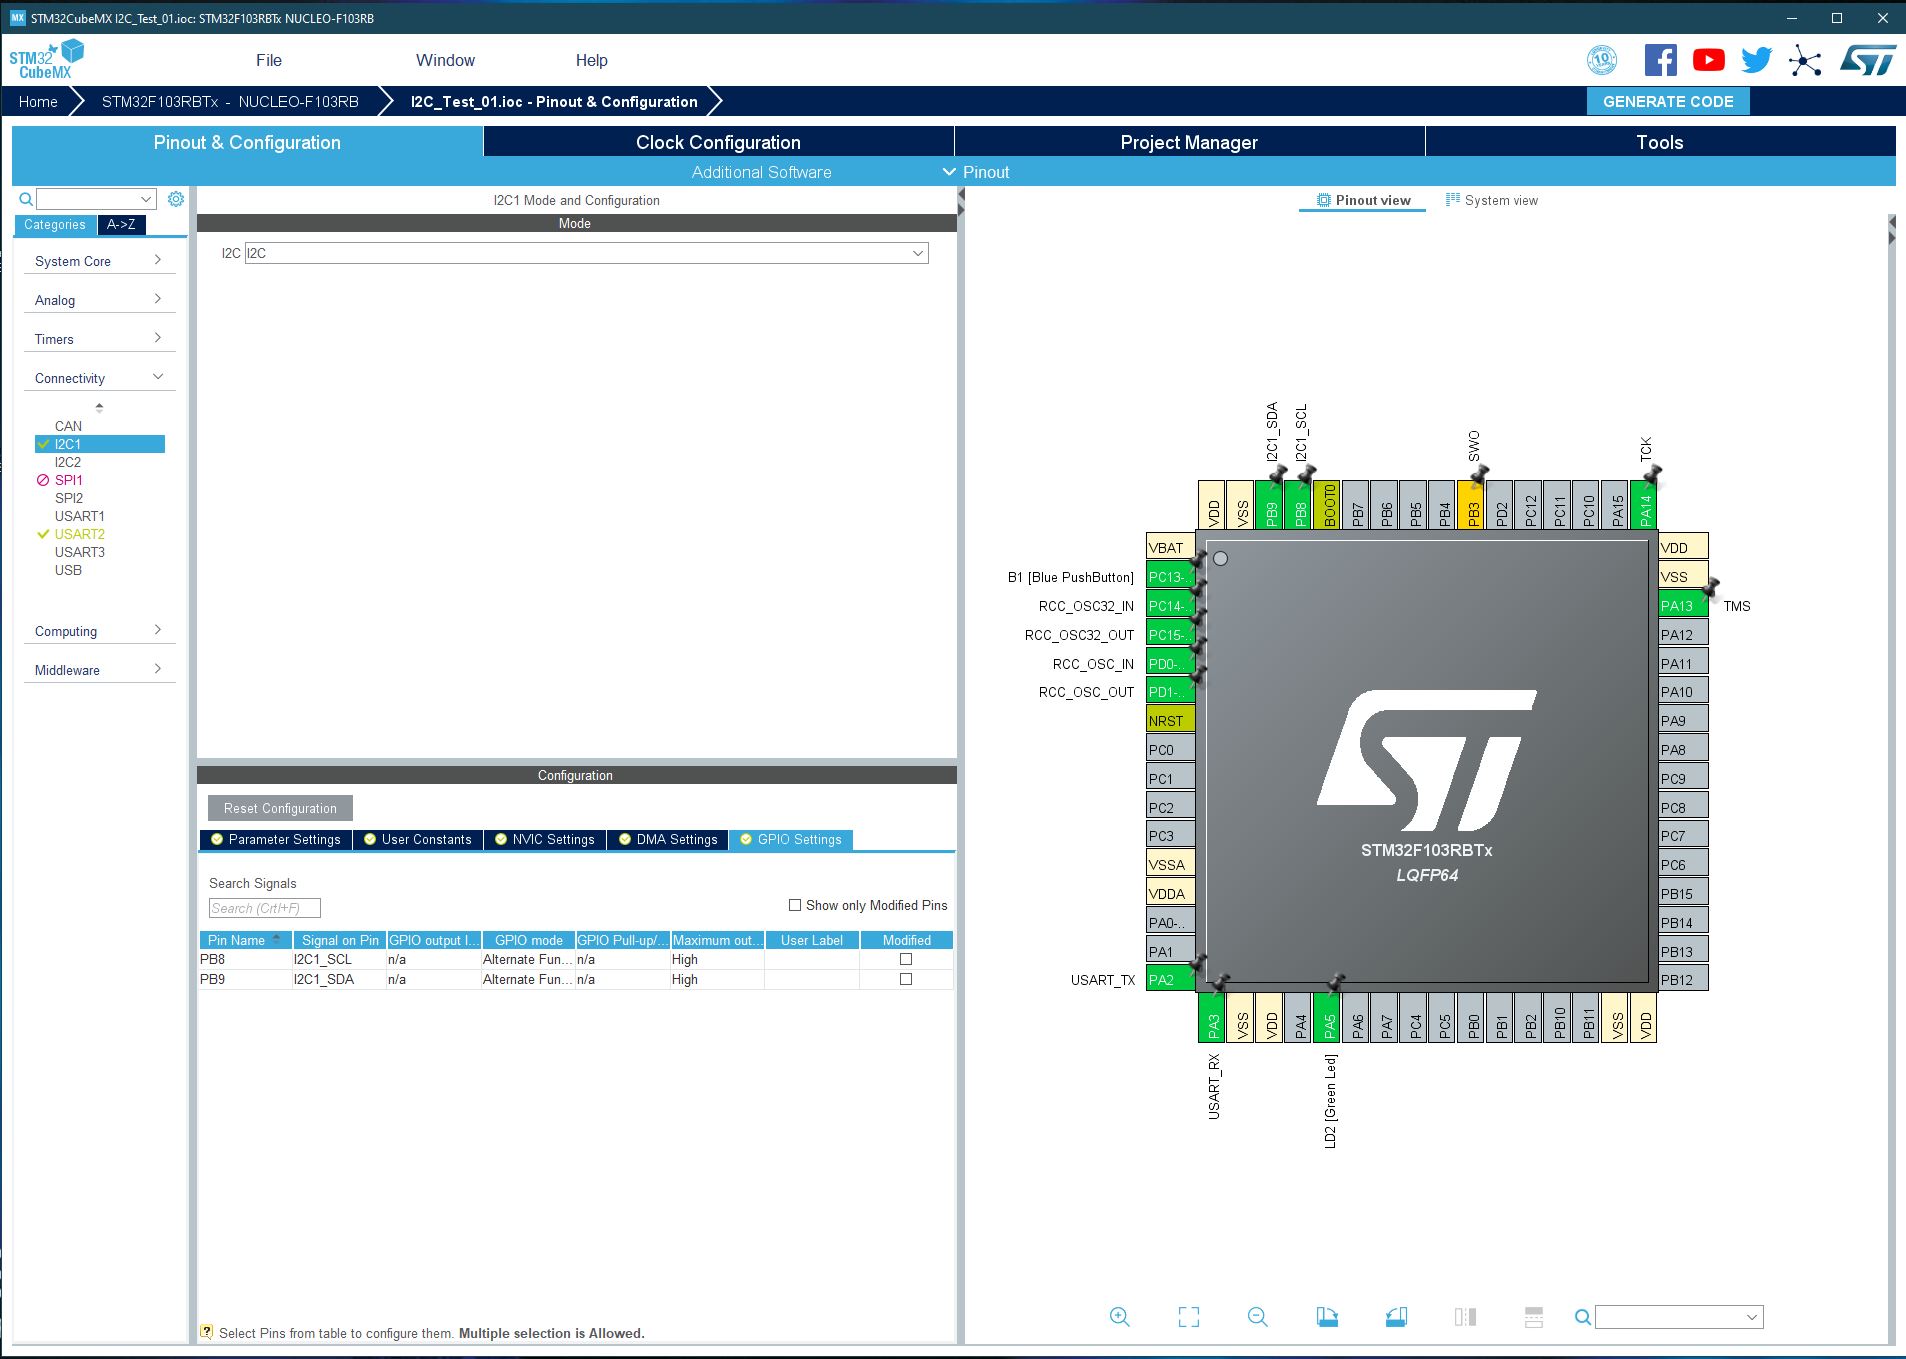This screenshot has height=1359, width=1906.
Task: Open the ST community network icon
Action: [x=1805, y=61]
